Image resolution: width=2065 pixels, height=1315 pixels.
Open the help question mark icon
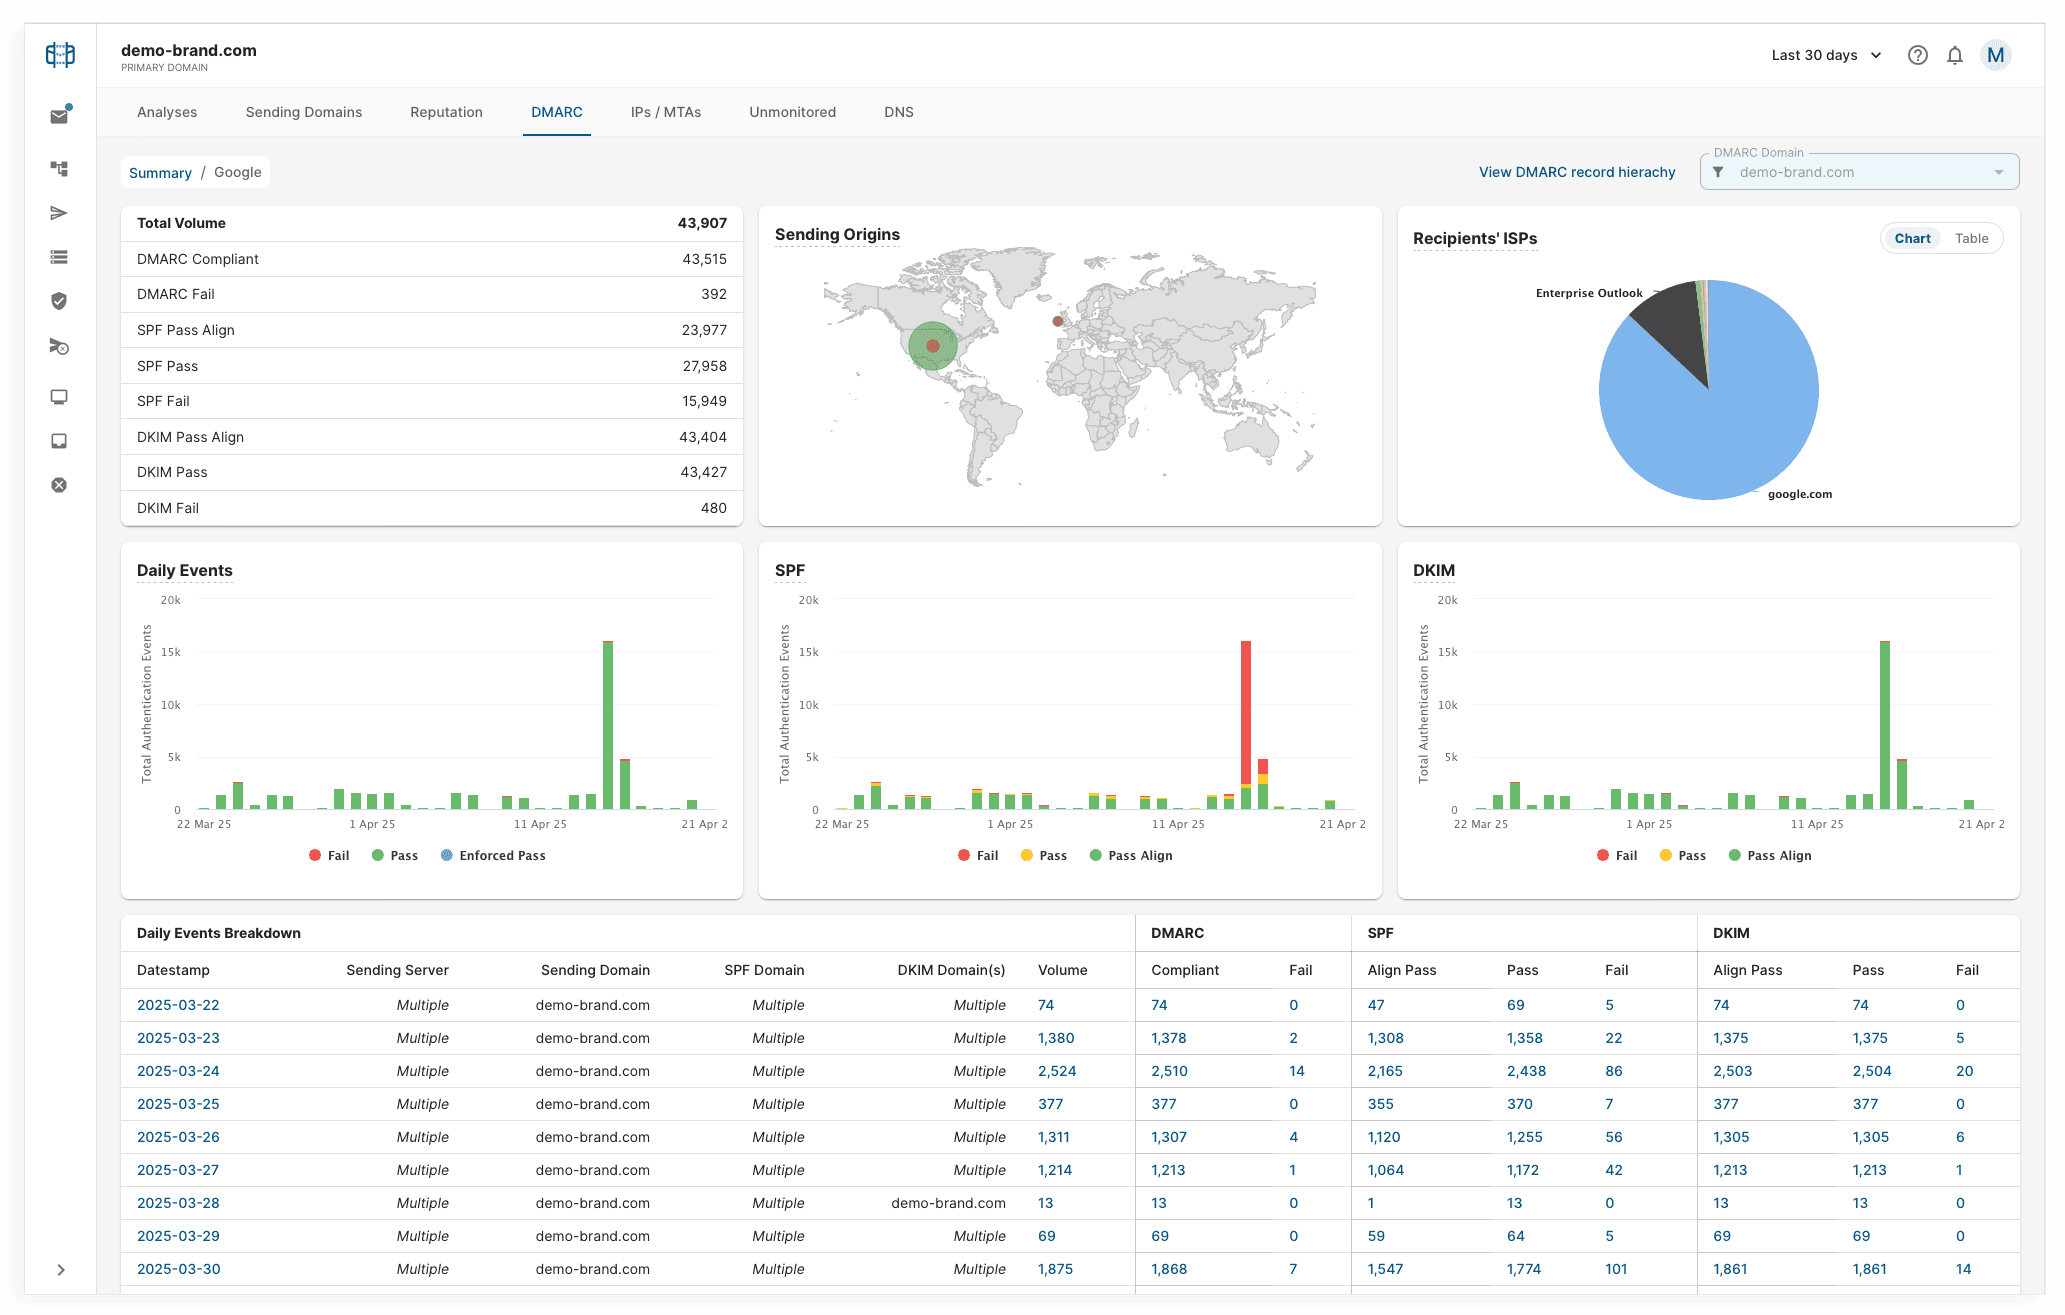click(x=1917, y=56)
